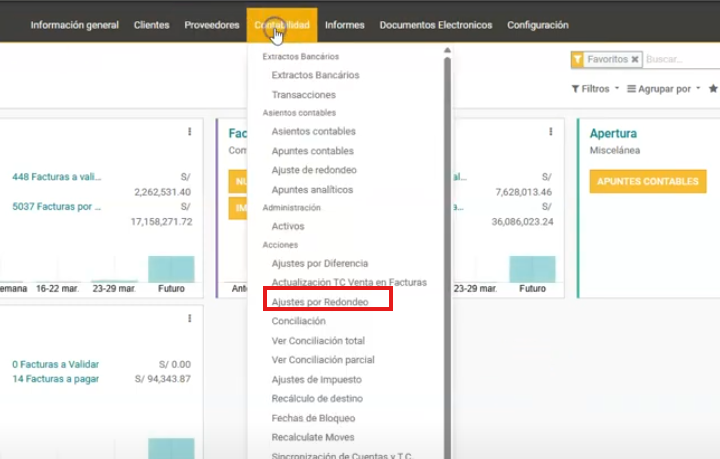Click the favorites star icon

pyautogui.click(x=713, y=89)
